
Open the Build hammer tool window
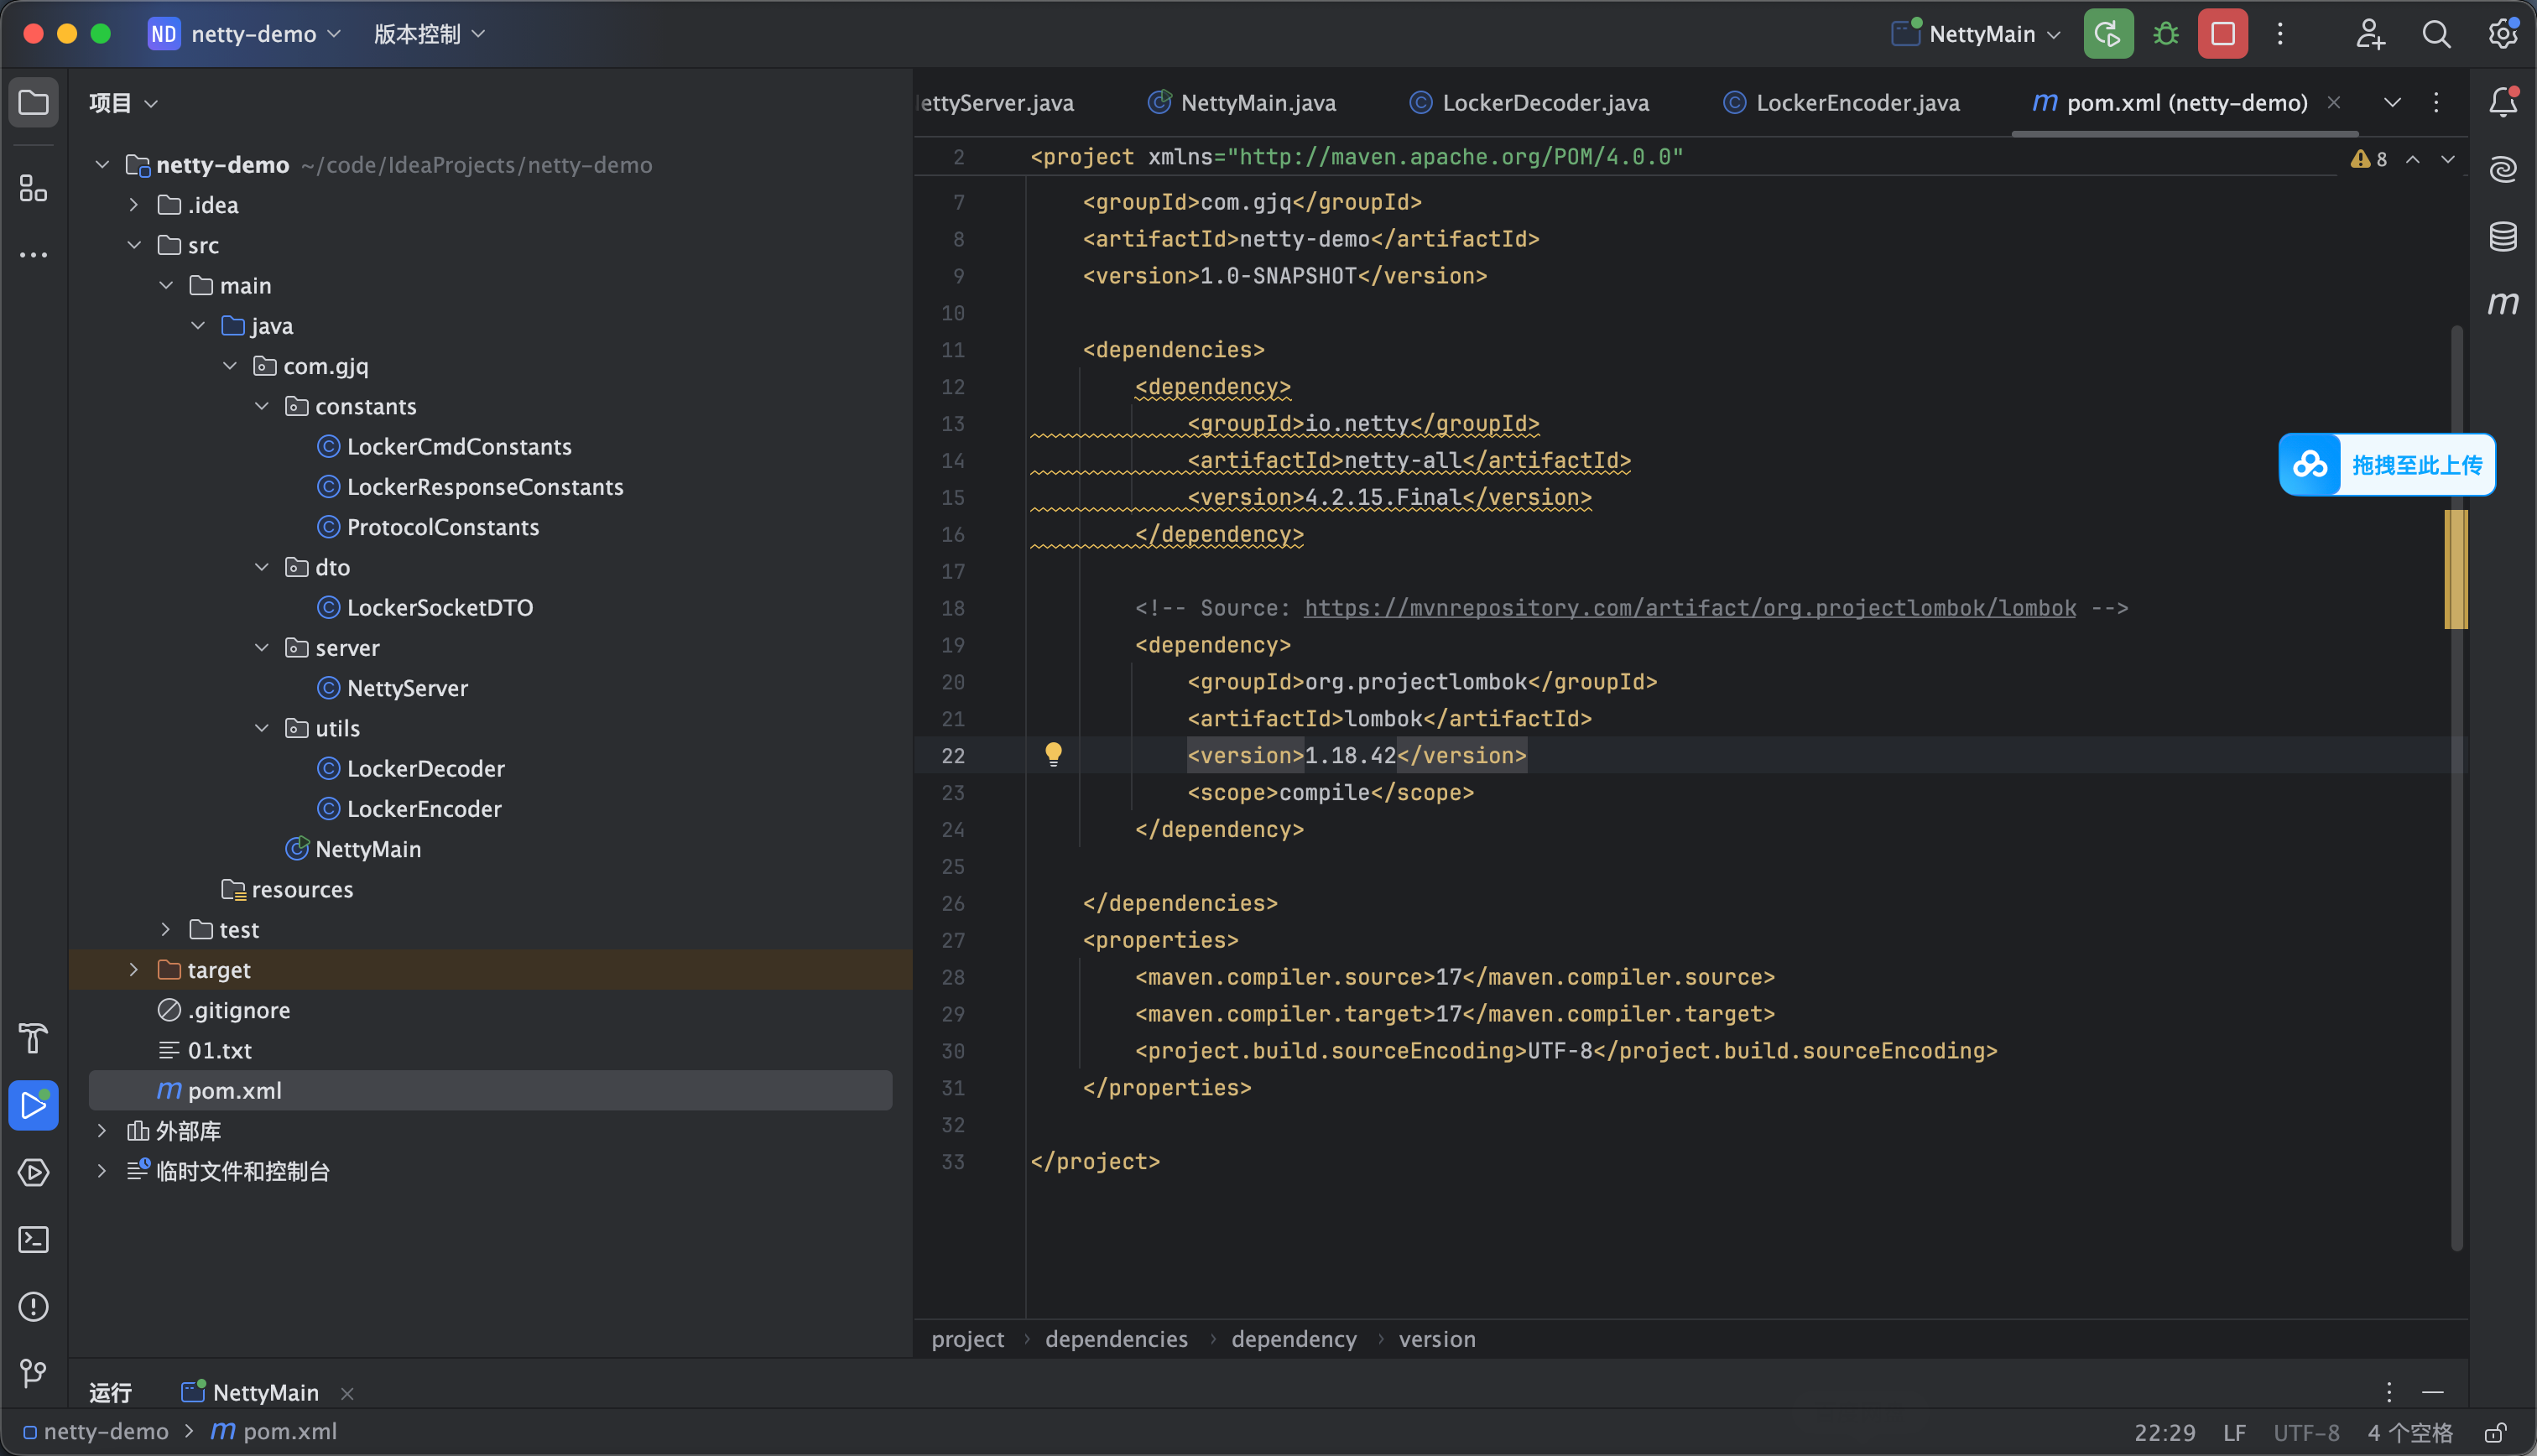point(34,1038)
